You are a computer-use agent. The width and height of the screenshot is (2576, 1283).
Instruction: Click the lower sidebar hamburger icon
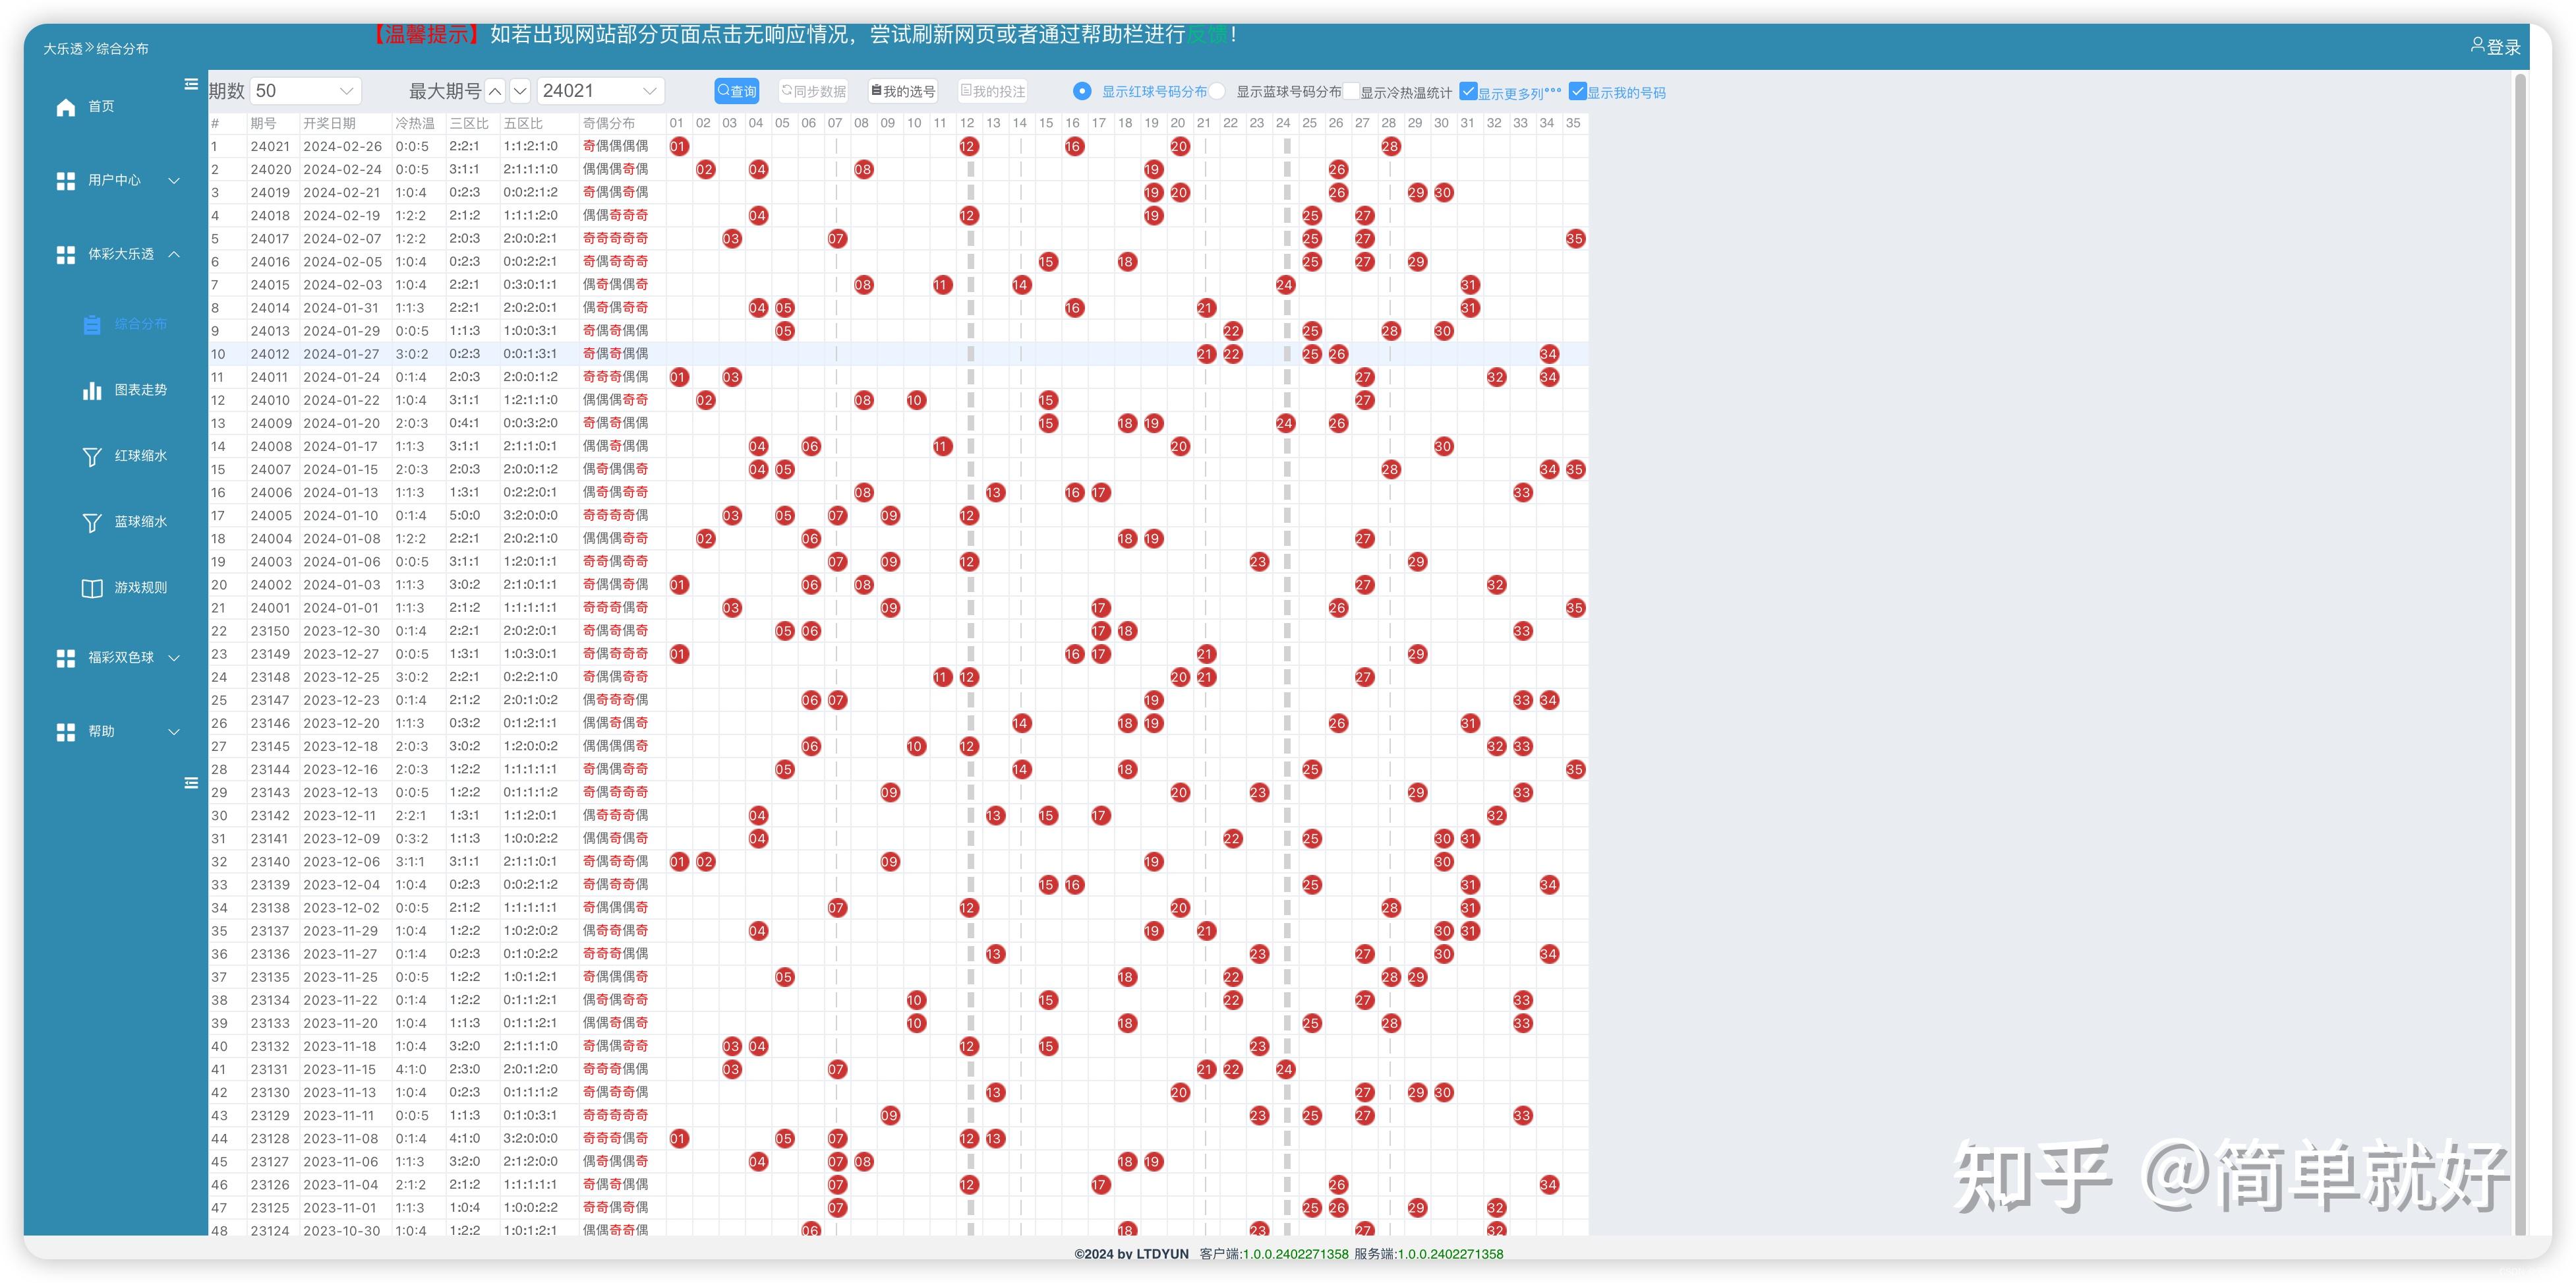click(x=191, y=783)
